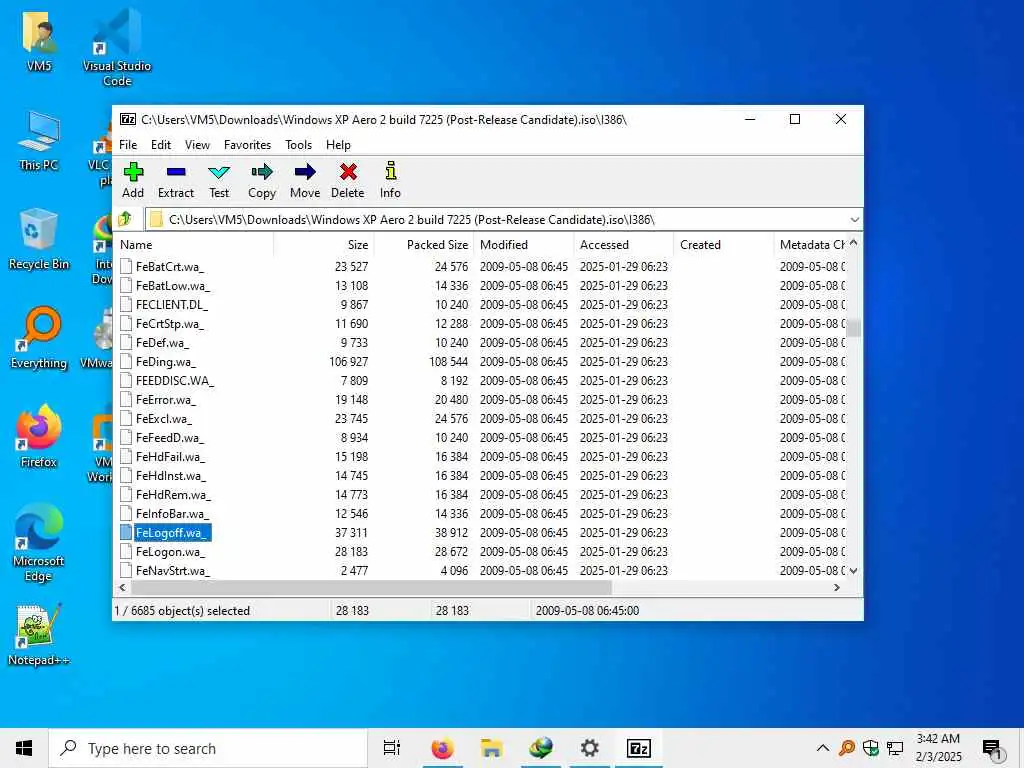The width and height of the screenshot is (1024, 768).
Task: Click the horizontal scrollbar thumb
Action: (370, 588)
